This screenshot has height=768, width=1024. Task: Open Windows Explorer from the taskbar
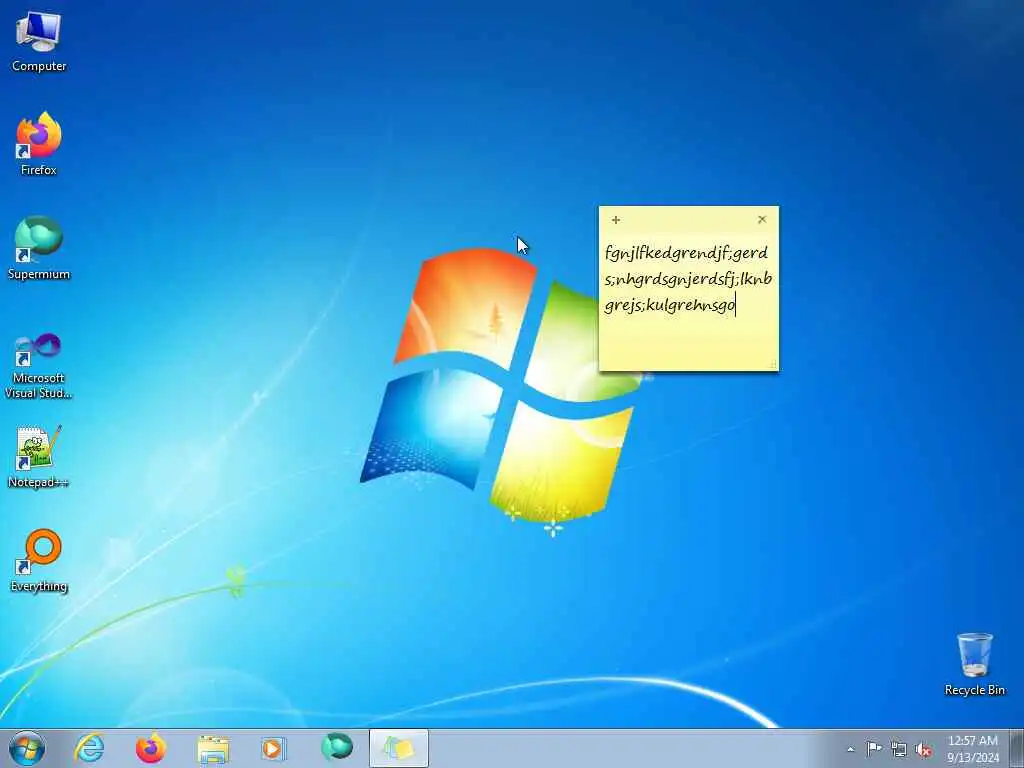click(213, 748)
